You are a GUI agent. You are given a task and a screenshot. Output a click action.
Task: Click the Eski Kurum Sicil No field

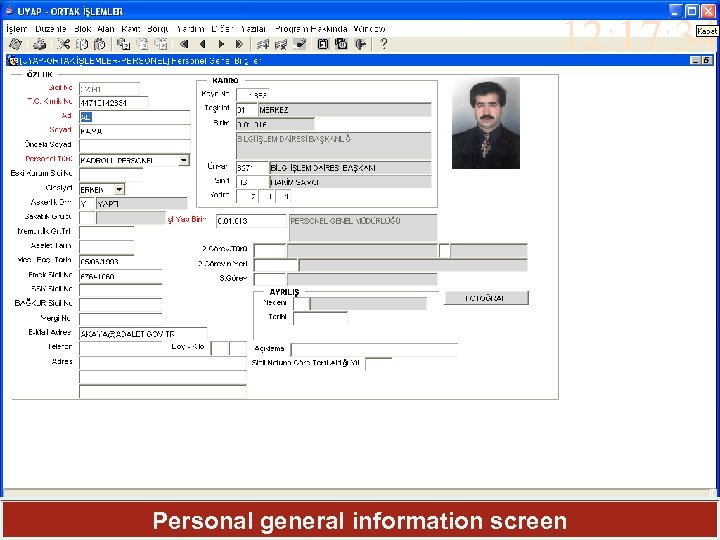(111, 174)
